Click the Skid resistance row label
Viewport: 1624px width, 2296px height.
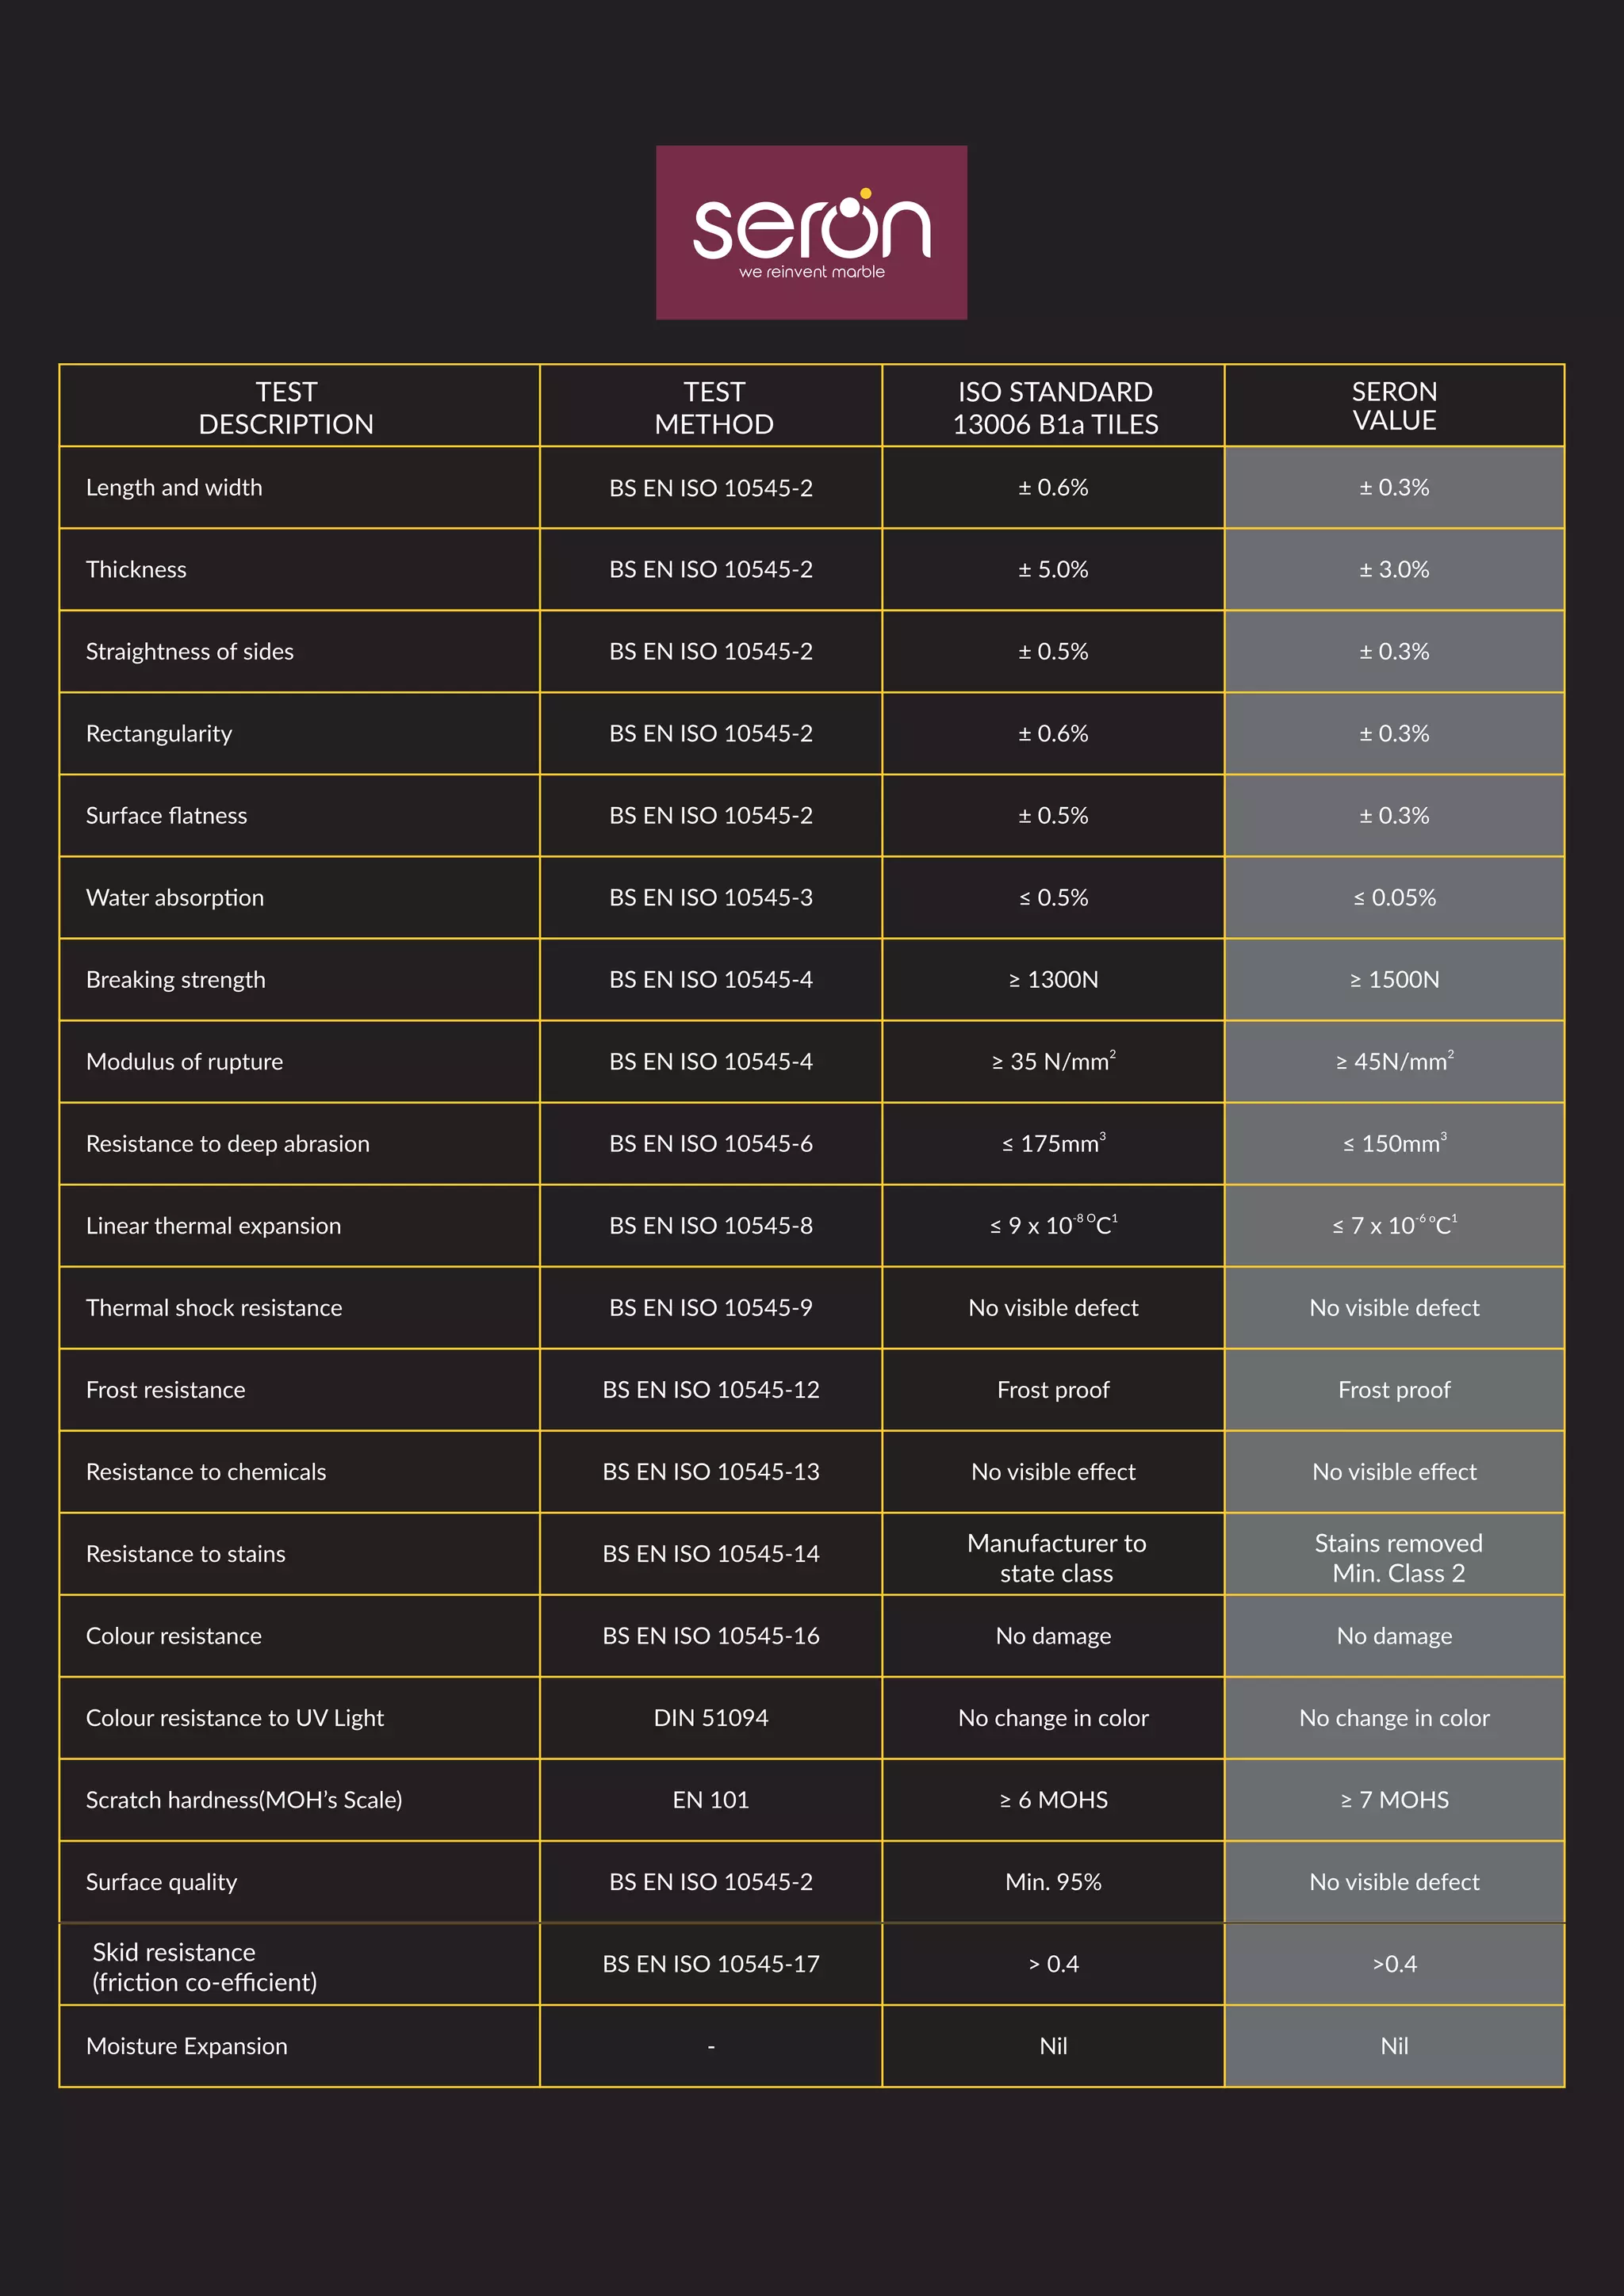[x=204, y=1966]
